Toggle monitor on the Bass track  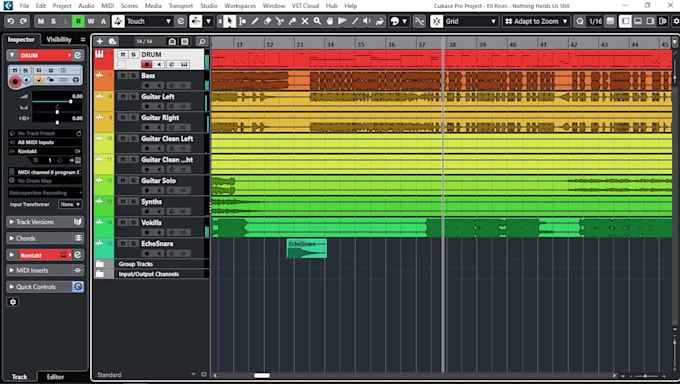coord(159,85)
